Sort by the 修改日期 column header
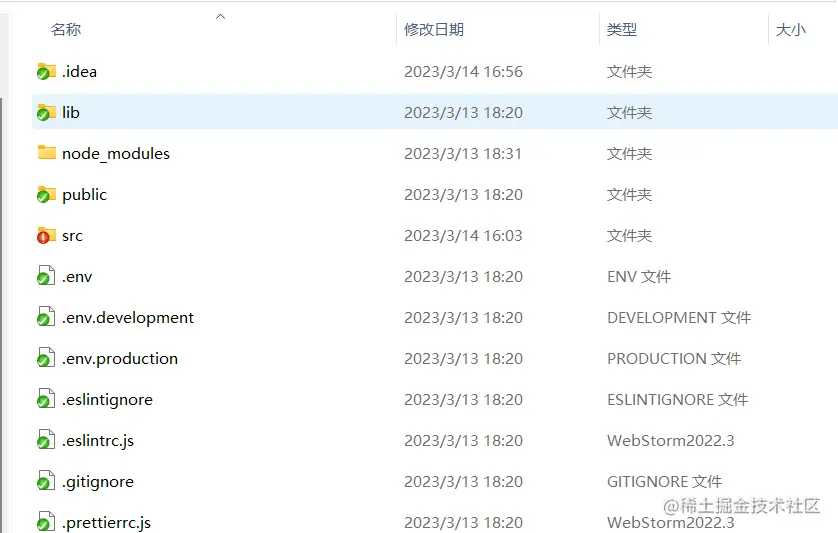838x533 pixels. pyautogui.click(x=433, y=29)
